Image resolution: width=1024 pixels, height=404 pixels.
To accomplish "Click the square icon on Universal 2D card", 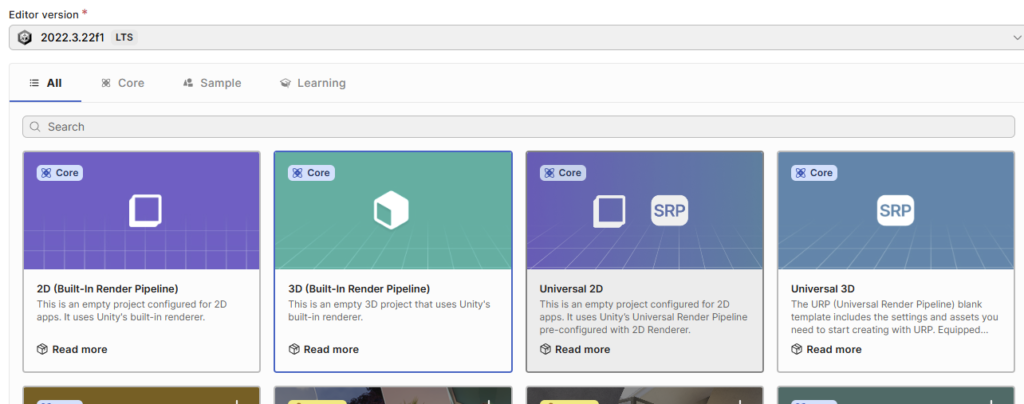I will point(609,211).
